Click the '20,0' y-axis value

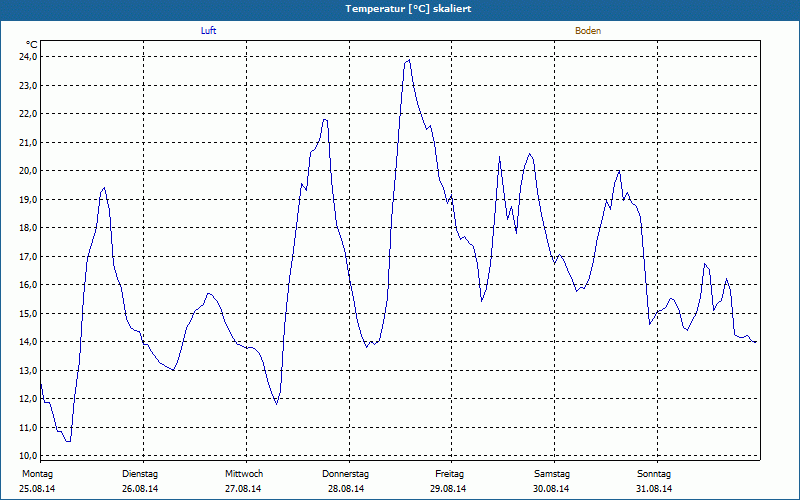pos(28,170)
